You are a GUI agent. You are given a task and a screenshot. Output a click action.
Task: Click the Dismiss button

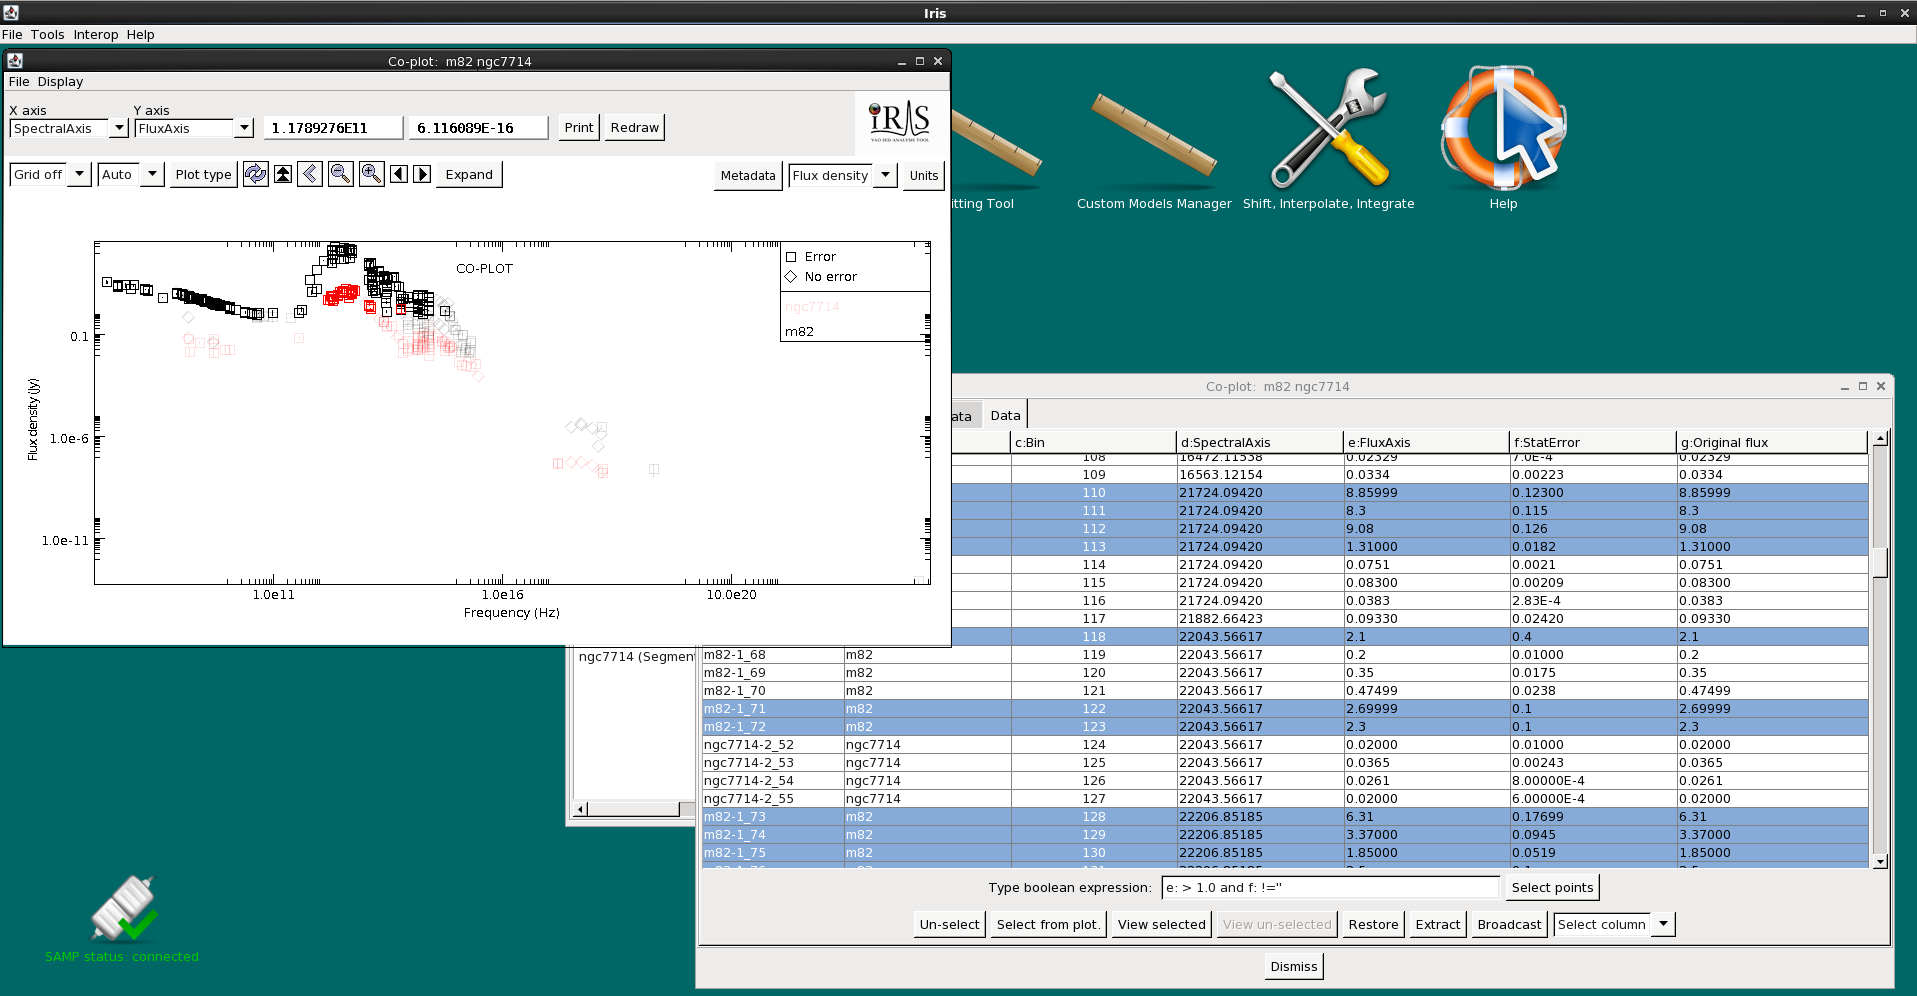[x=1294, y=966]
